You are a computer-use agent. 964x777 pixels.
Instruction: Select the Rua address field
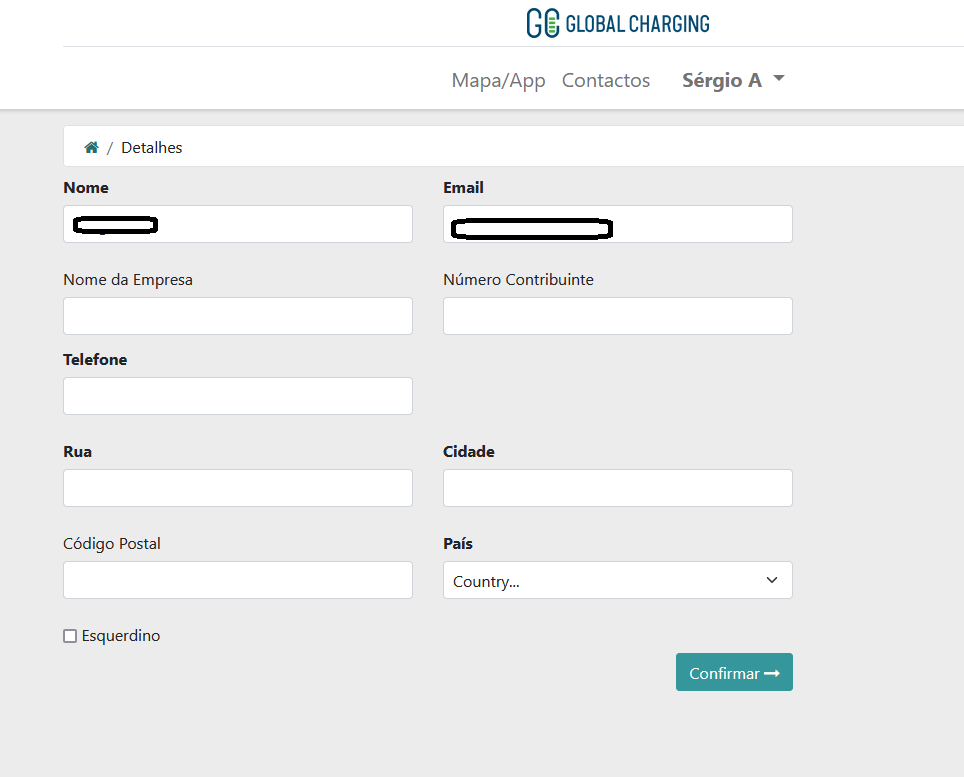click(237, 488)
